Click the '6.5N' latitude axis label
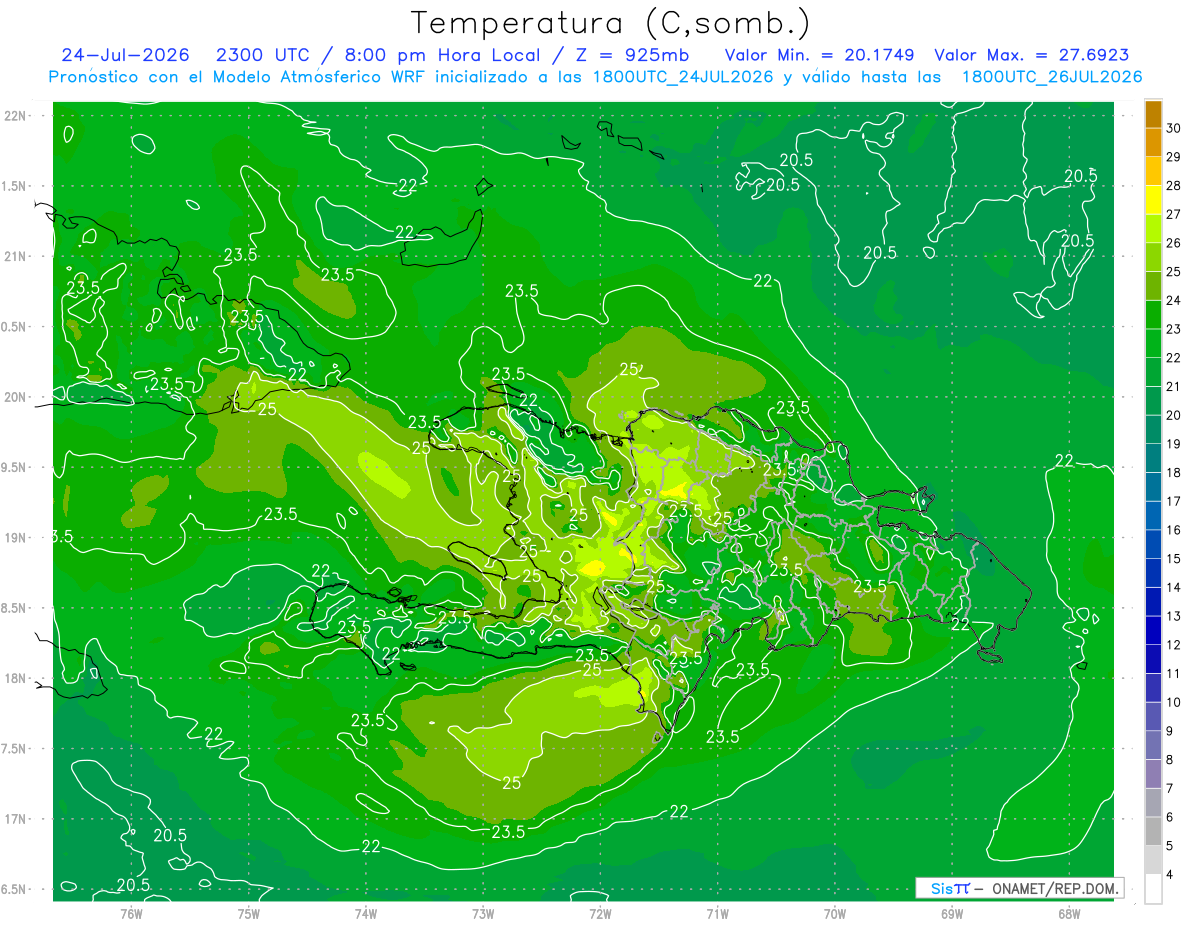This screenshot has height=927, width=1200. point(15,889)
